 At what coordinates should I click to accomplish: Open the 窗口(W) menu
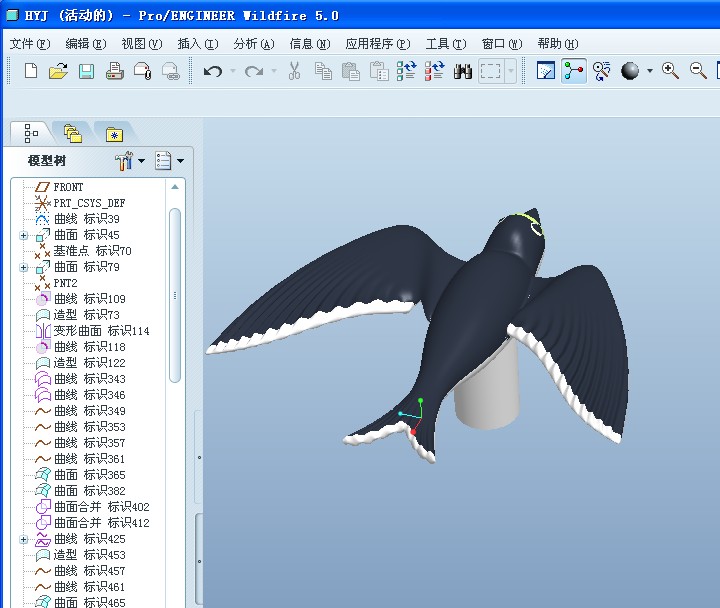[502, 44]
